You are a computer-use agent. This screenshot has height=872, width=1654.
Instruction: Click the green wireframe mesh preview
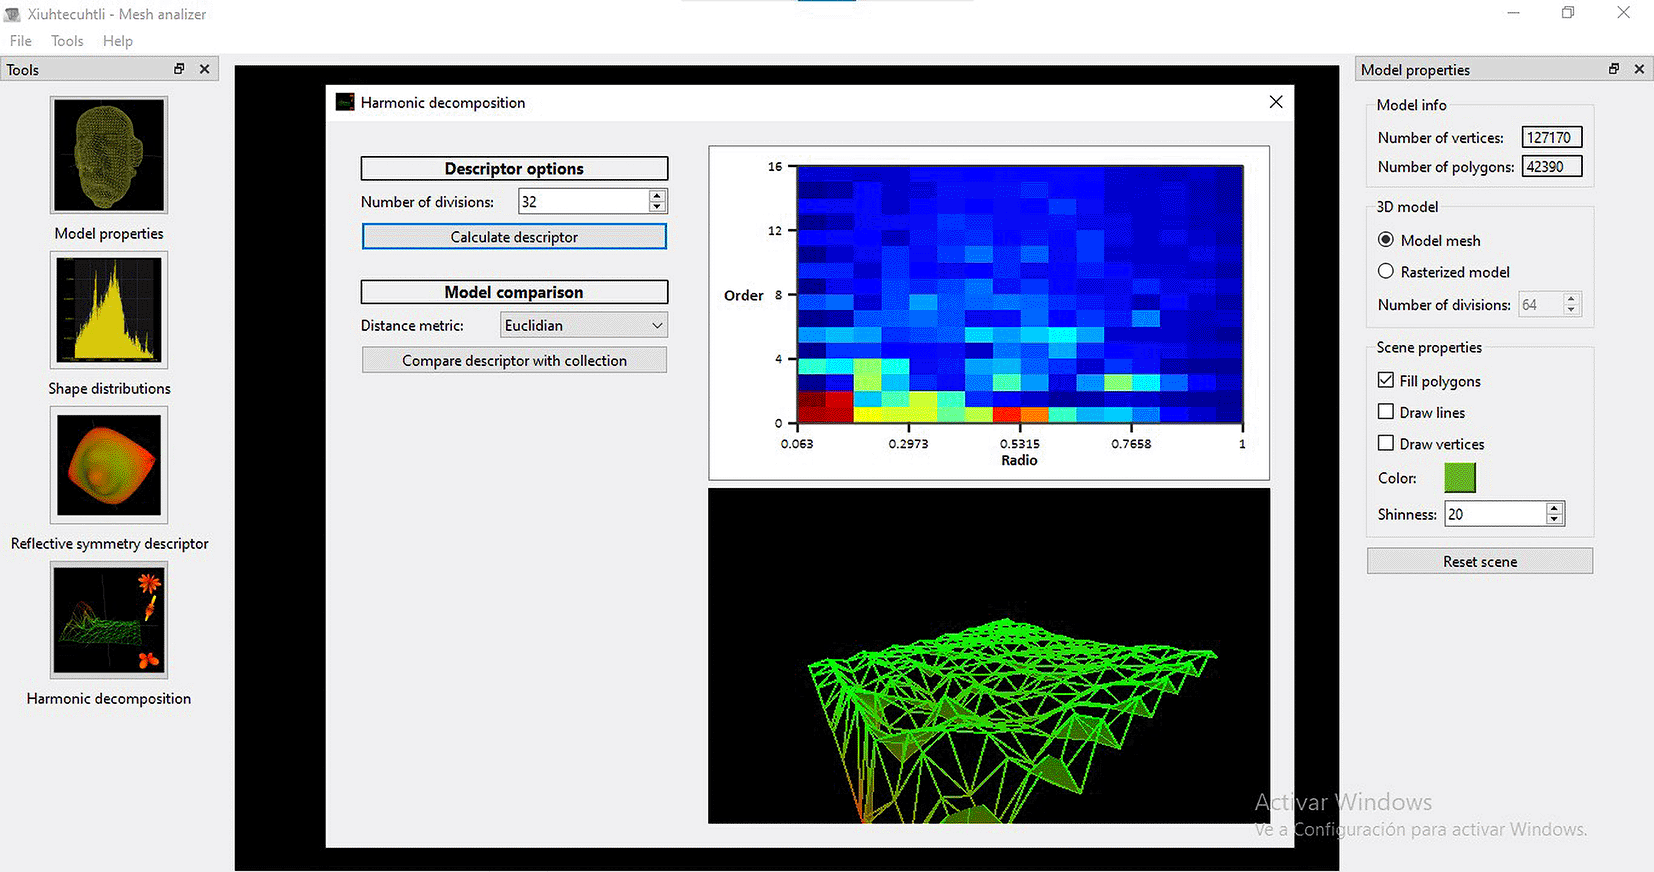989,656
